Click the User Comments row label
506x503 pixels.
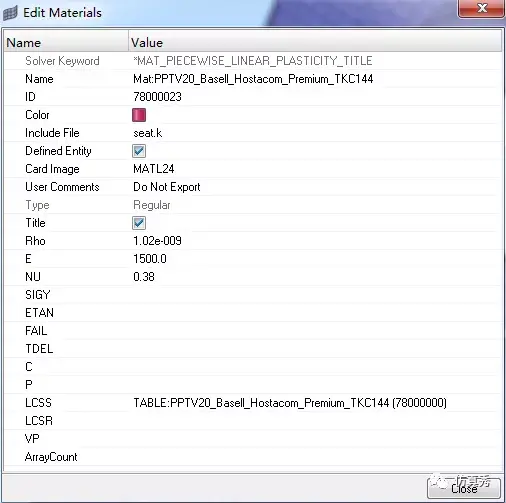click(62, 187)
